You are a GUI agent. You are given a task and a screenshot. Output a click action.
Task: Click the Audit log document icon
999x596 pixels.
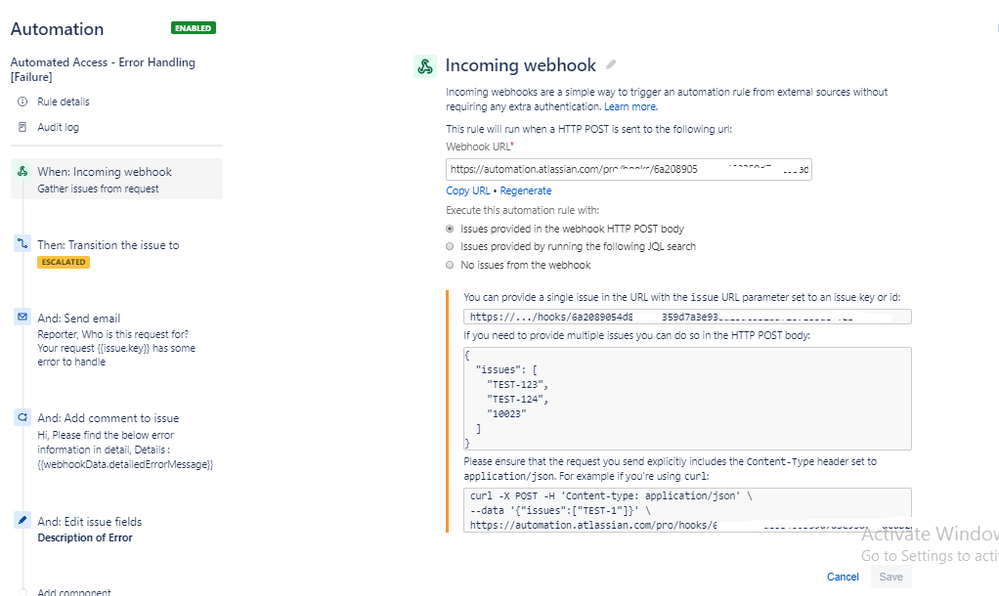22,127
